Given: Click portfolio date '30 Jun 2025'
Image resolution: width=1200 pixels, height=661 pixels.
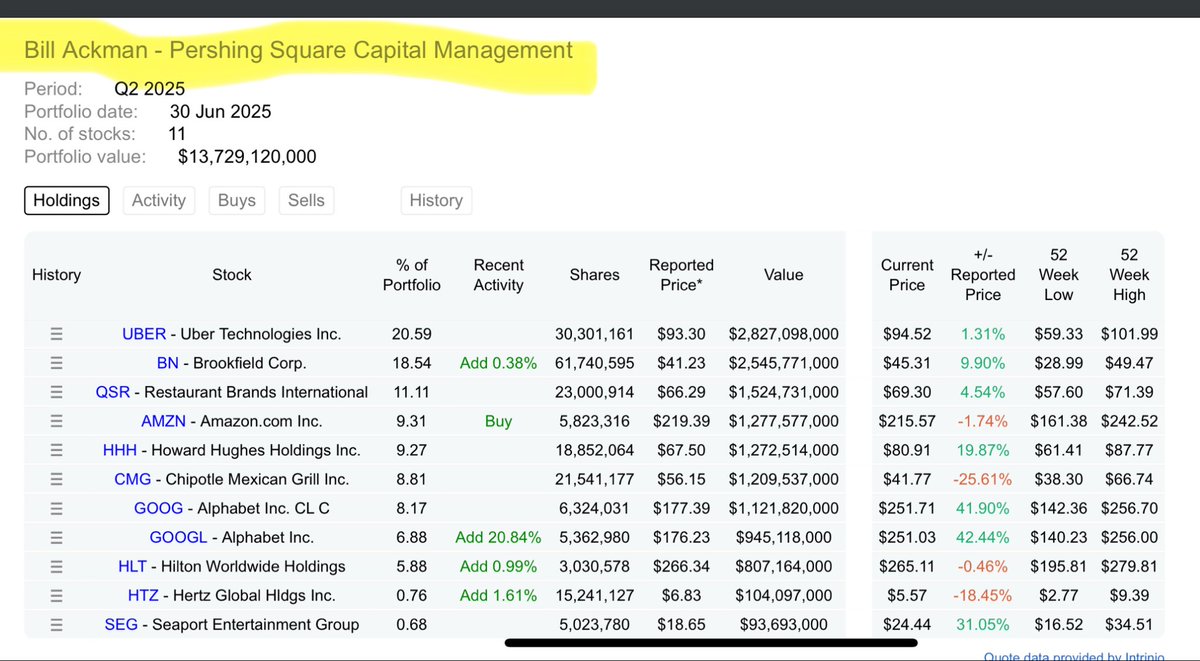Looking at the screenshot, I should click(220, 112).
